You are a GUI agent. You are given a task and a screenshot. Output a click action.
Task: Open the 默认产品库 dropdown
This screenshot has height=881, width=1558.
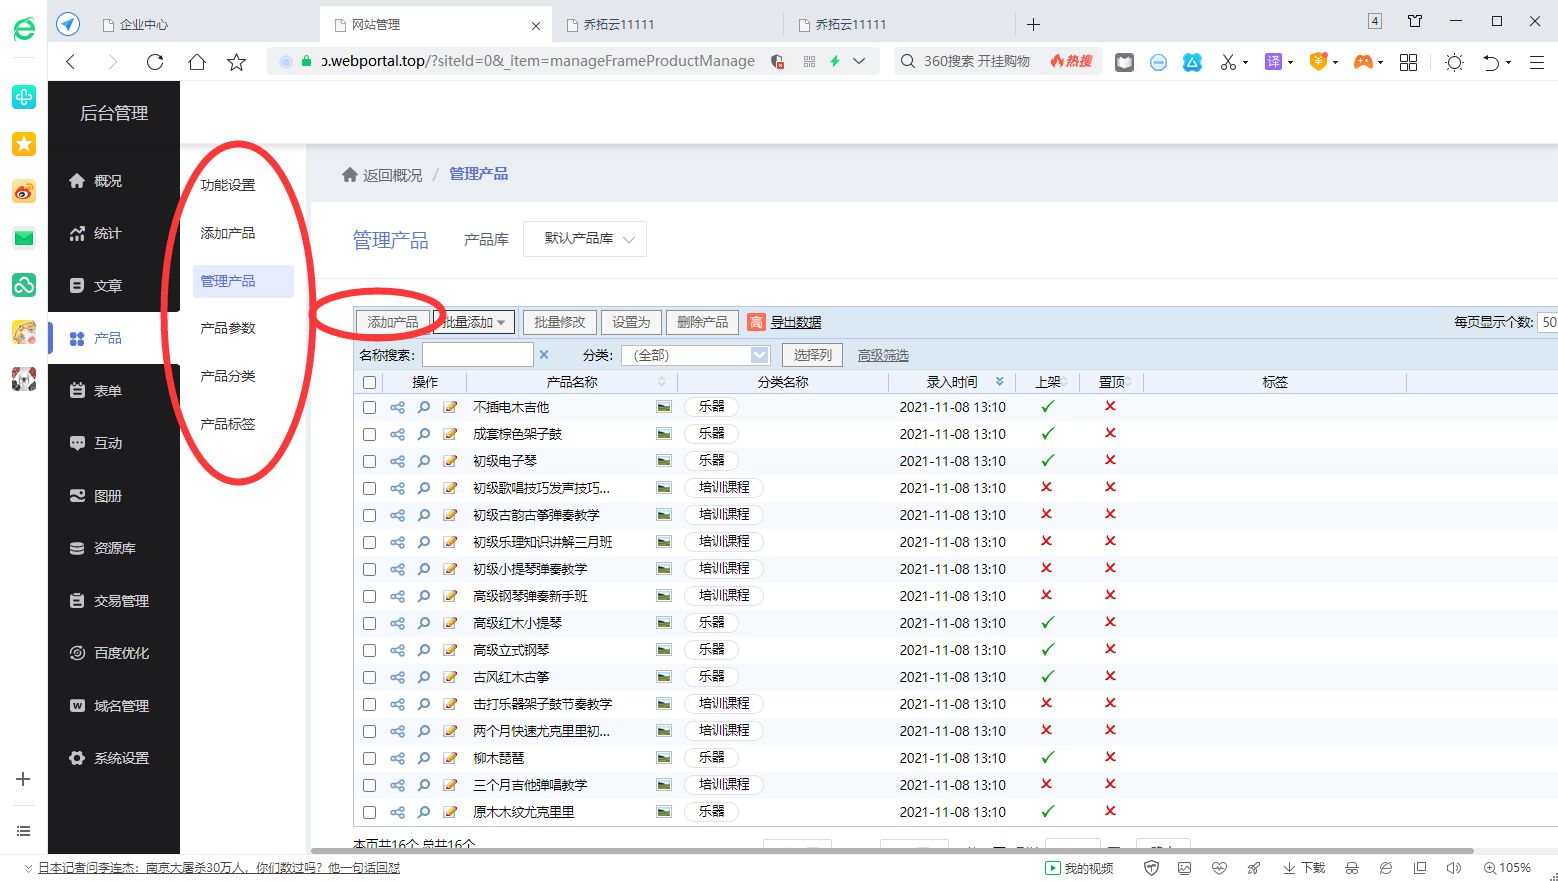tap(584, 238)
